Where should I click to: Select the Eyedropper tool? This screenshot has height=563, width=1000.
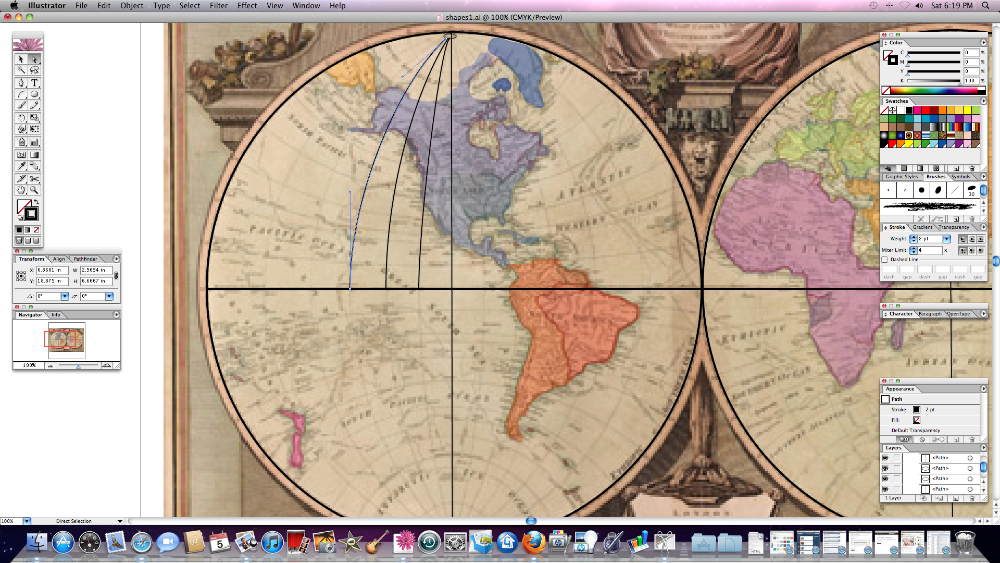pyautogui.click(x=21, y=166)
